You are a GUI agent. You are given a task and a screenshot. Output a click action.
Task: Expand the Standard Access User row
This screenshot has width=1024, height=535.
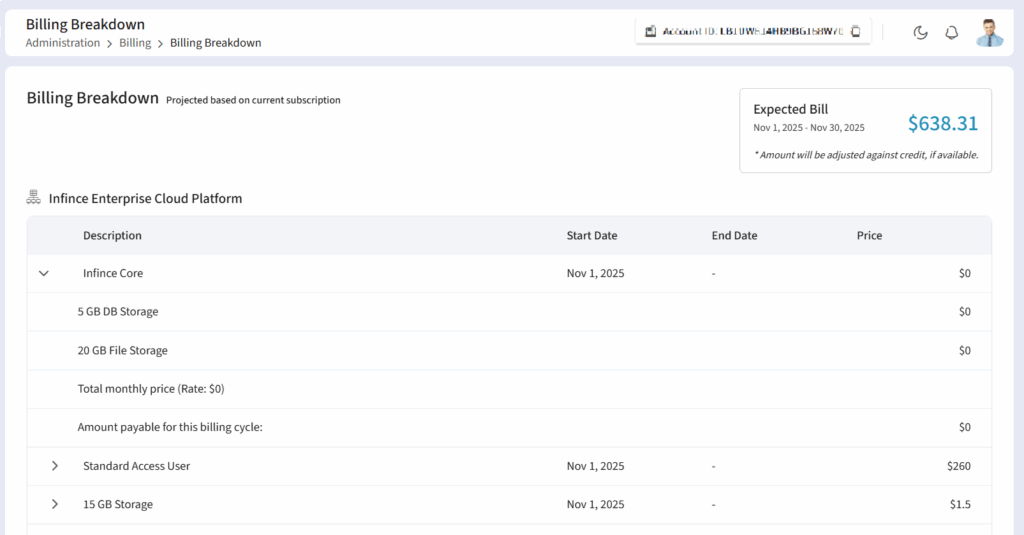(55, 466)
